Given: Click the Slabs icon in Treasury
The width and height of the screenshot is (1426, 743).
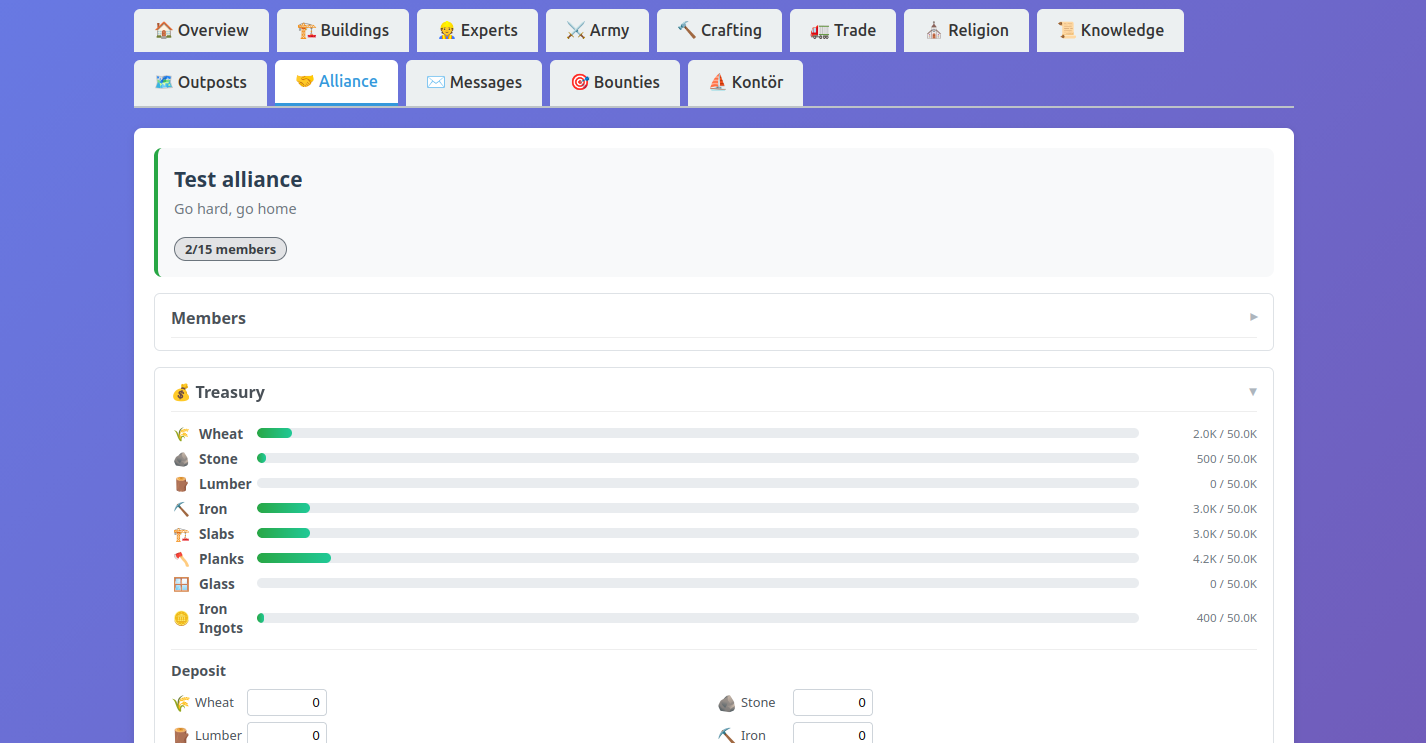Looking at the screenshot, I should click(181, 534).
